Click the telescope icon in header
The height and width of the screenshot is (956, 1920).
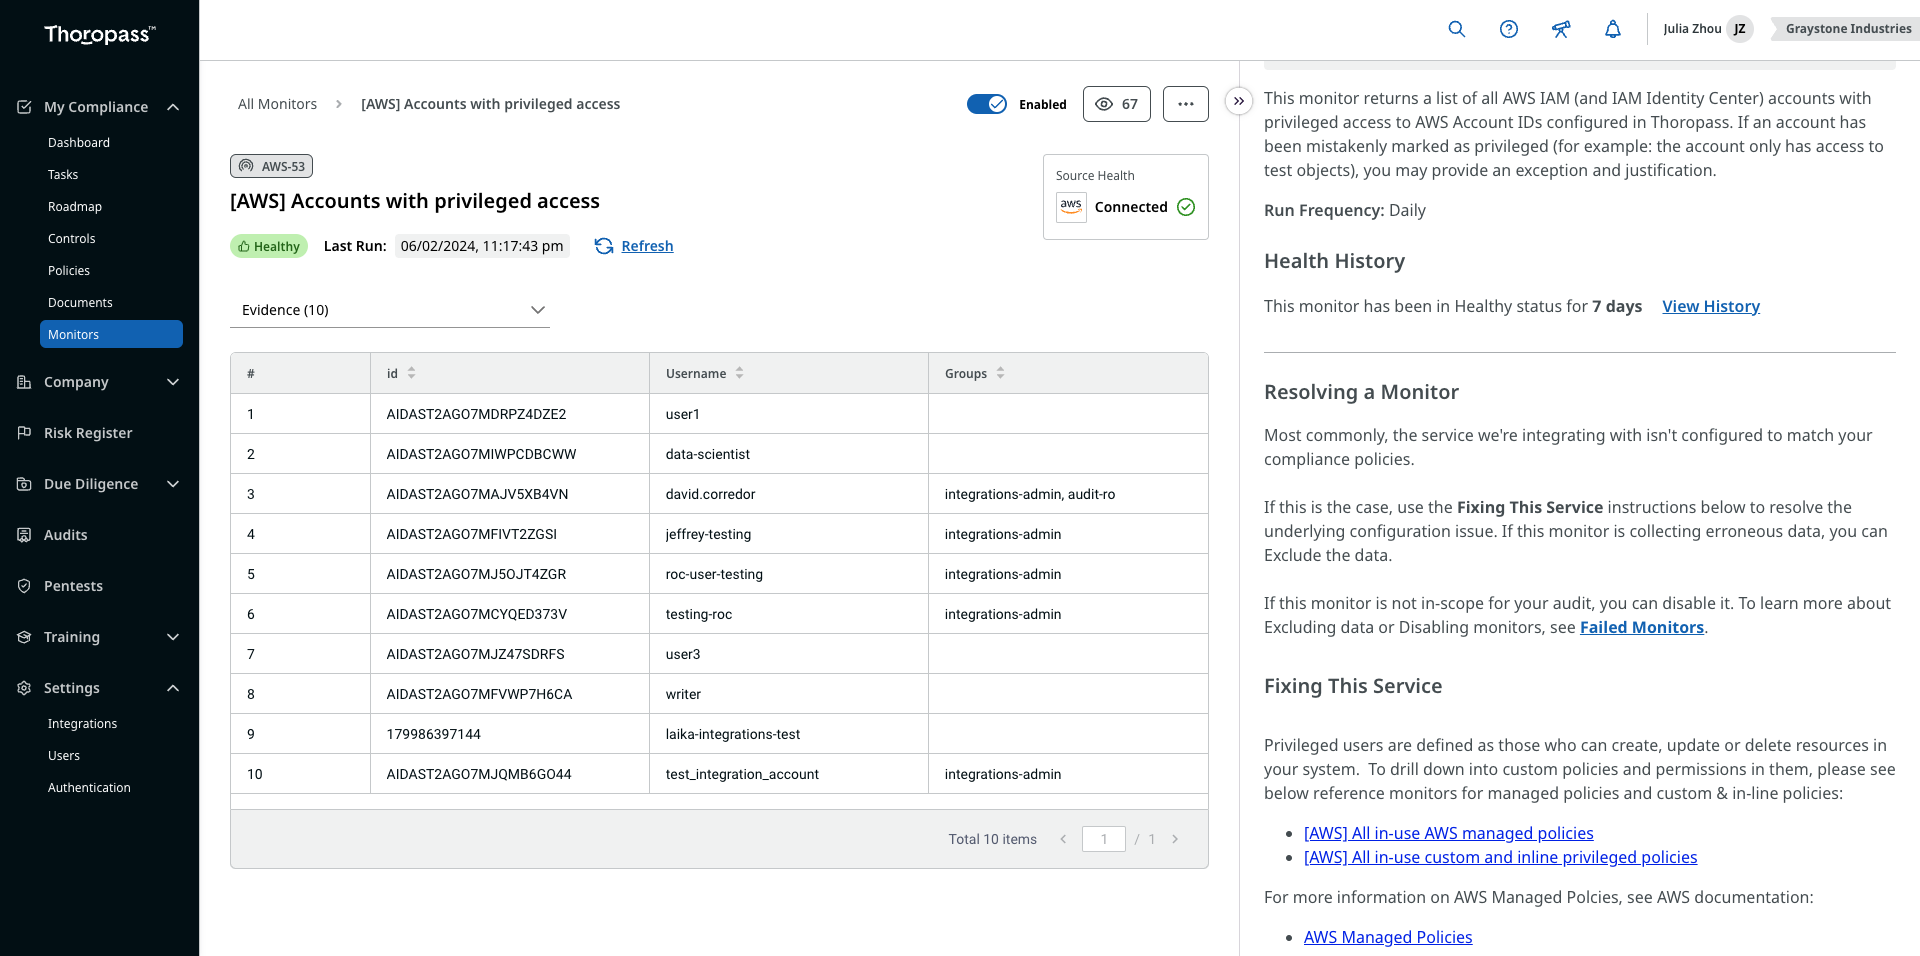click(x=1561, y=29)
